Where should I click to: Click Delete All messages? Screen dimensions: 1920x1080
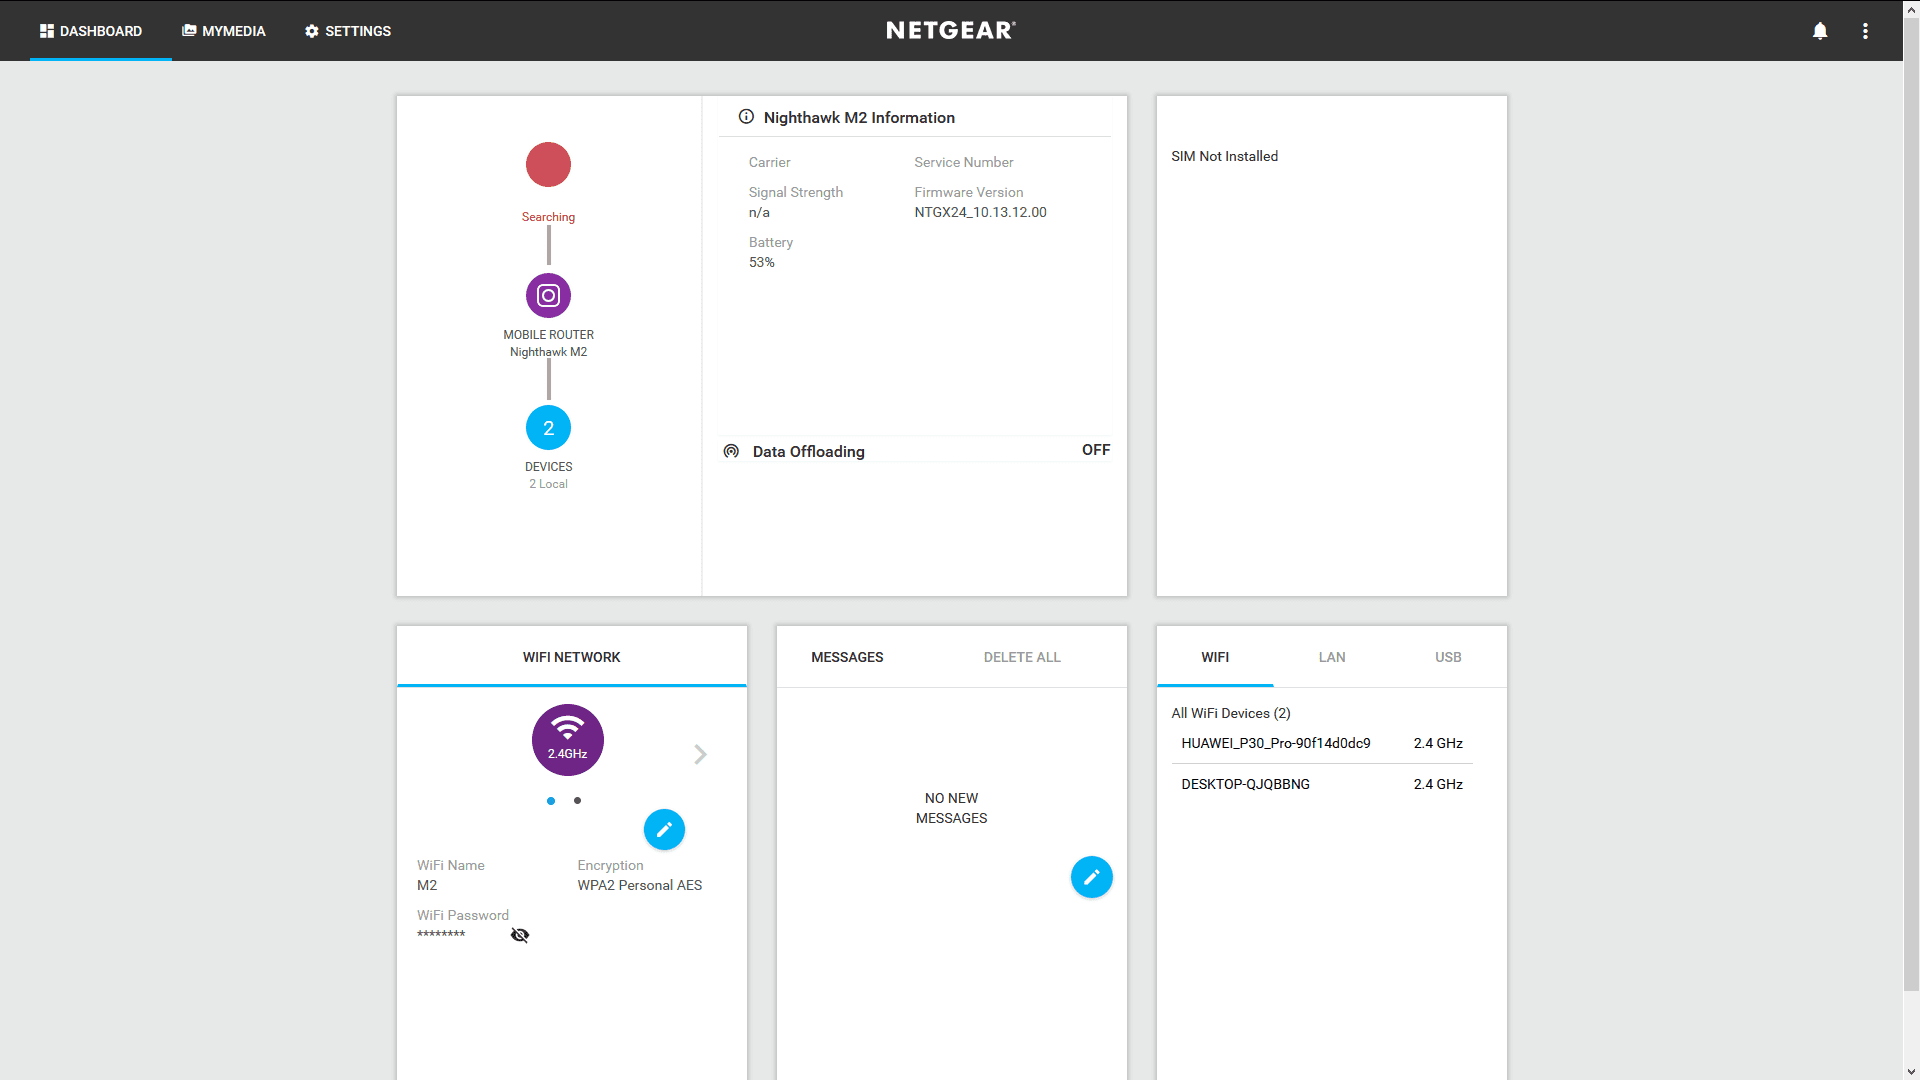pos(1021,657)
